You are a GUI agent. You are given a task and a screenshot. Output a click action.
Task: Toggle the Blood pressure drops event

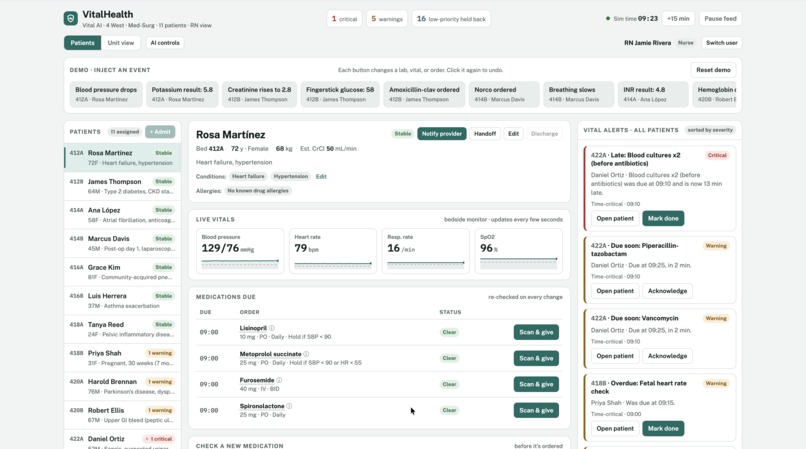point(106,94)
